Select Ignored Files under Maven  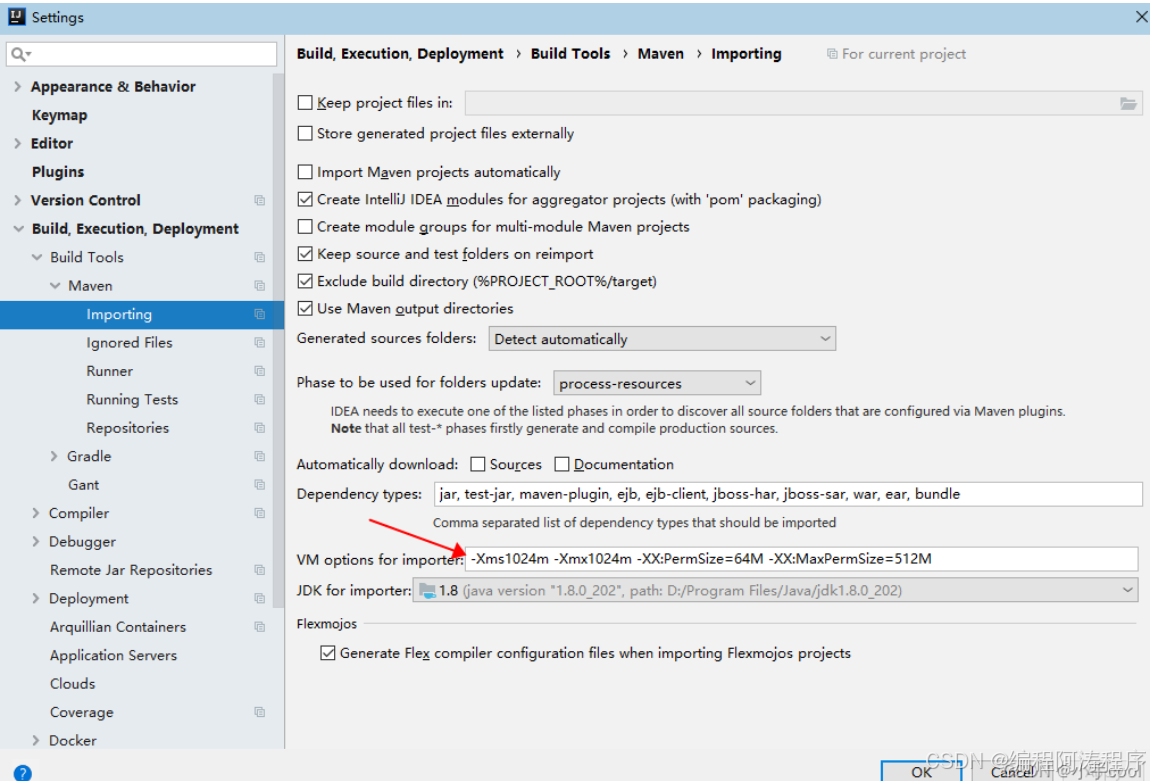129,342
